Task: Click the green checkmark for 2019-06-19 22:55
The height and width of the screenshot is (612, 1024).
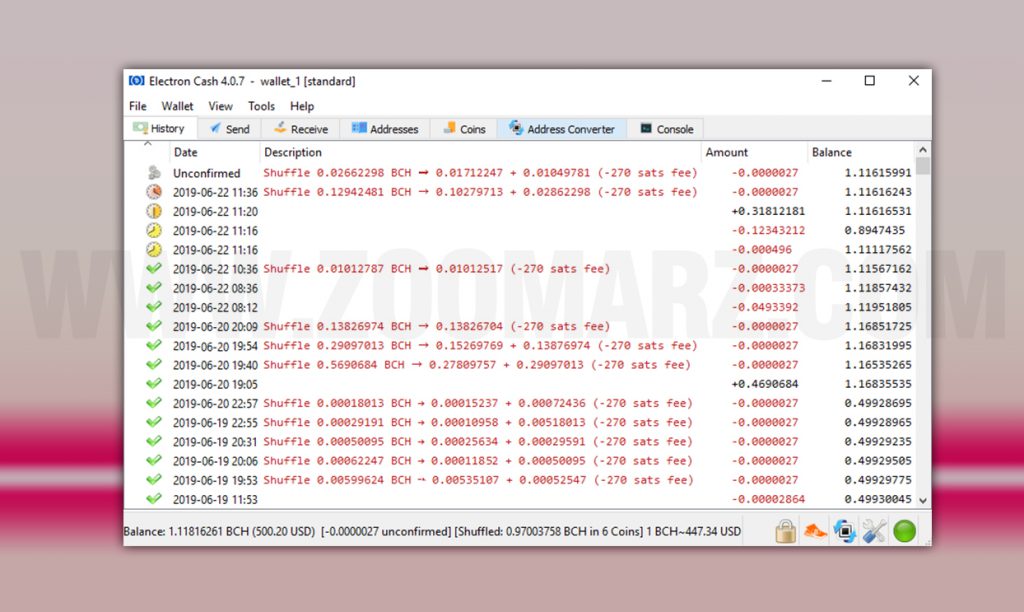Action: pos(154,422)
